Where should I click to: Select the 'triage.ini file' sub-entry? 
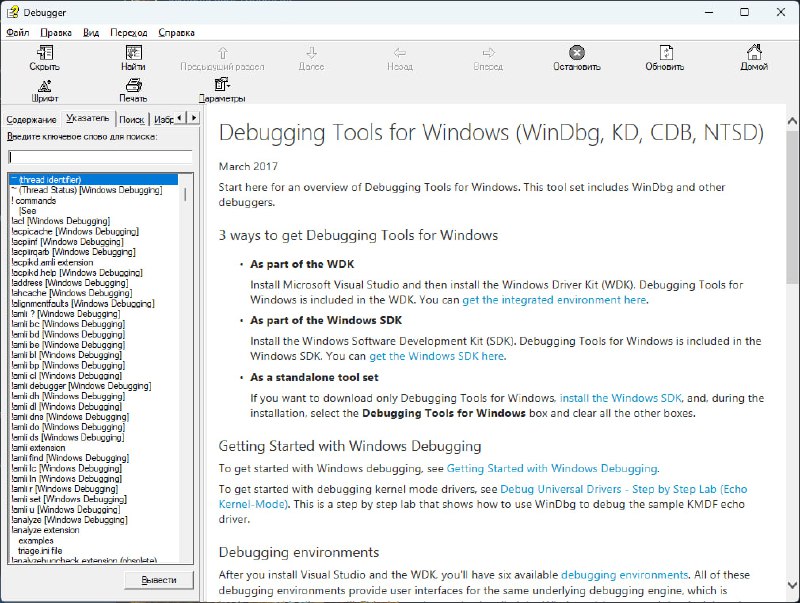click(40, 551)
